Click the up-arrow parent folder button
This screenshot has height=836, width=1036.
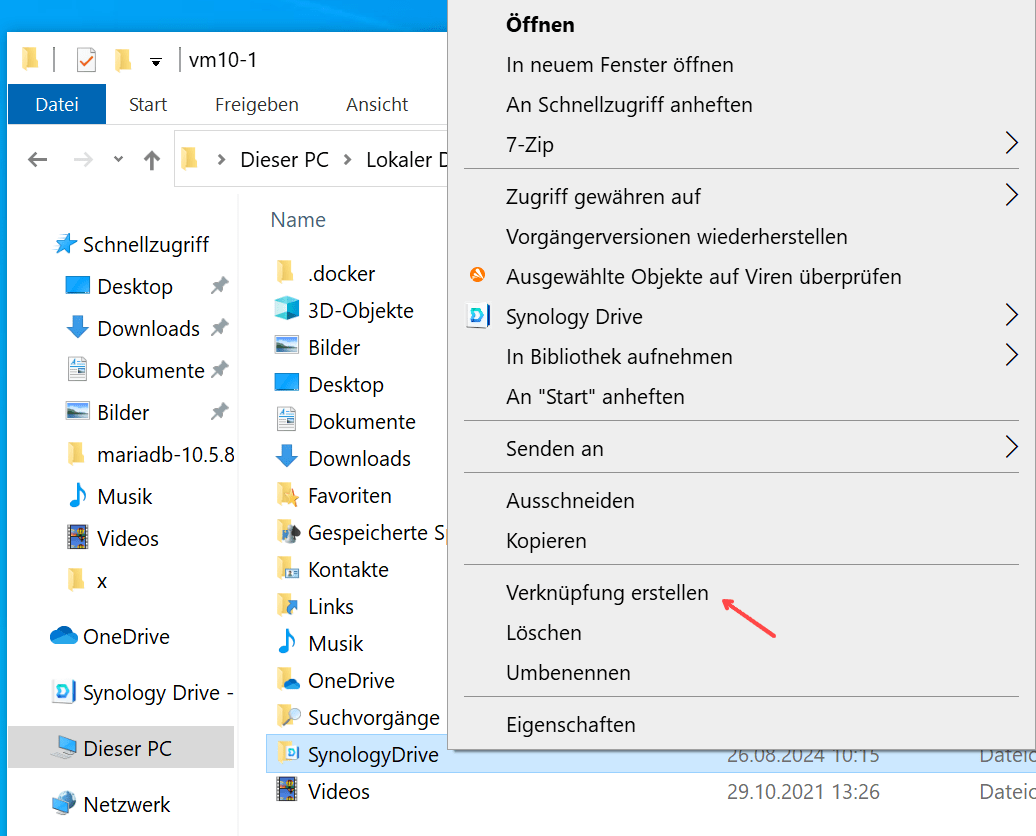click(152, 160)
